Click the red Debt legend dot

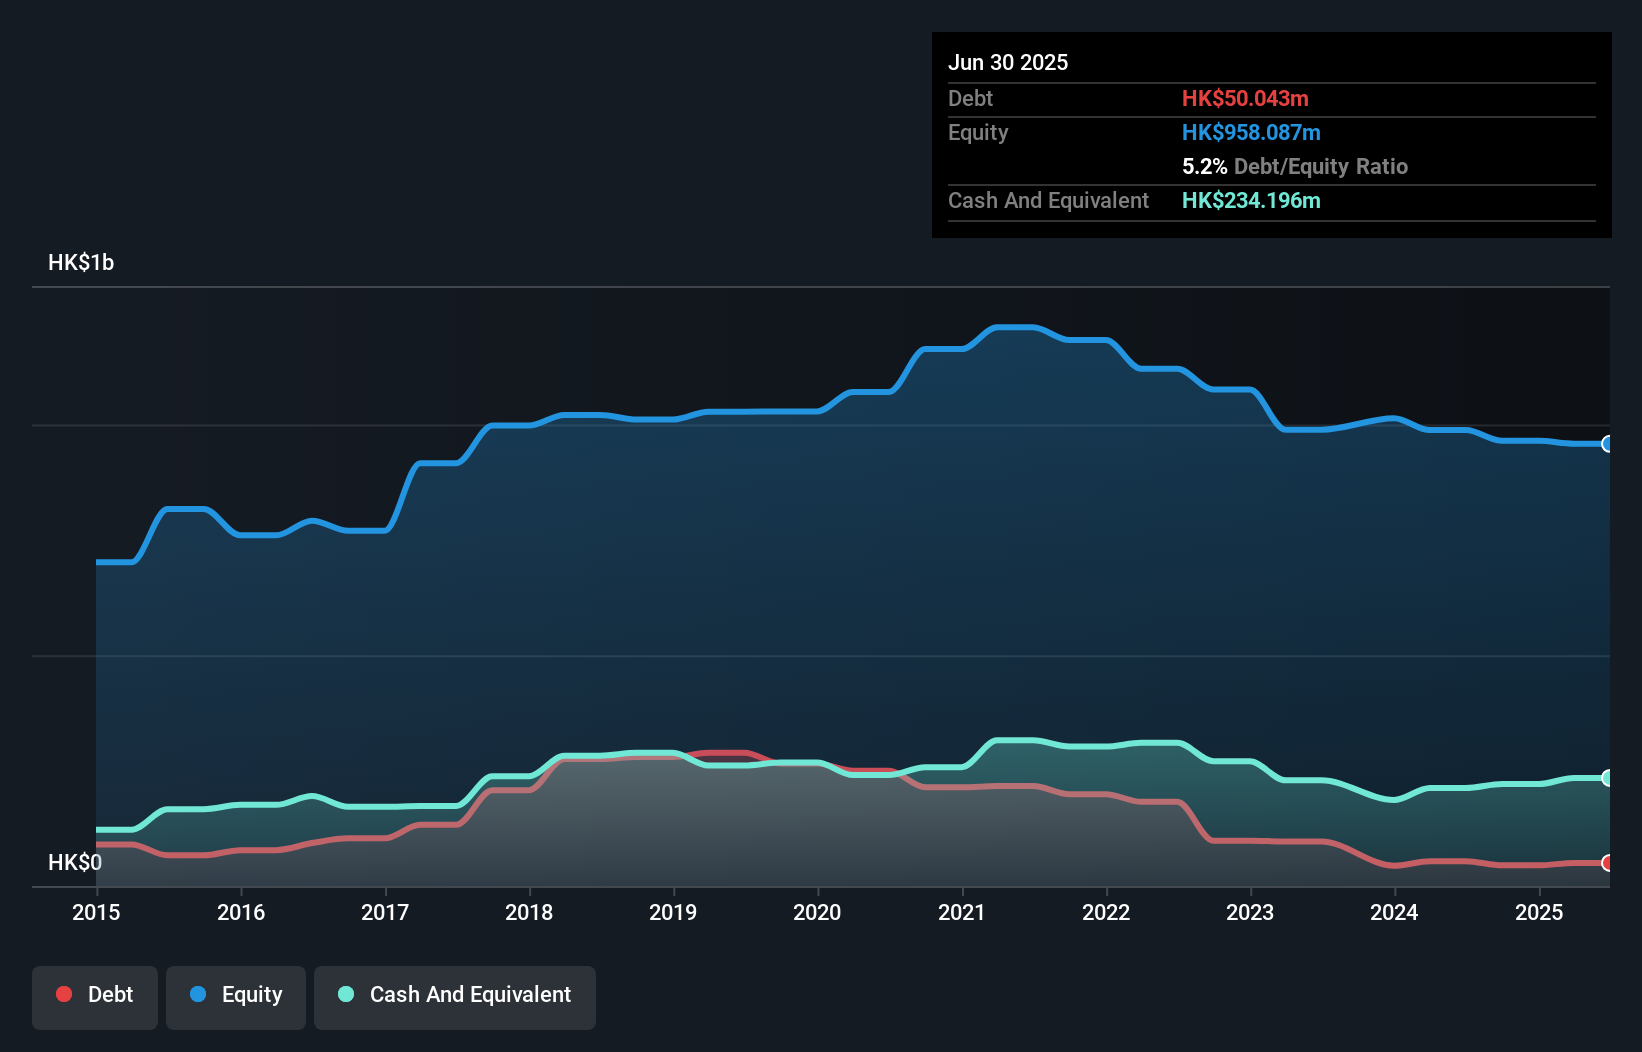tap(64, 994)
